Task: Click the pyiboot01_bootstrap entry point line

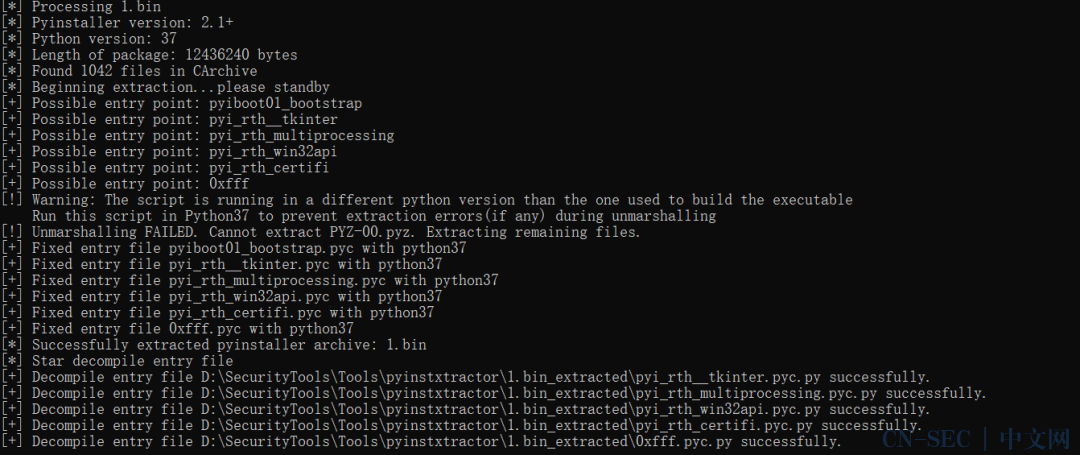Action: click(x=182, y=103)
